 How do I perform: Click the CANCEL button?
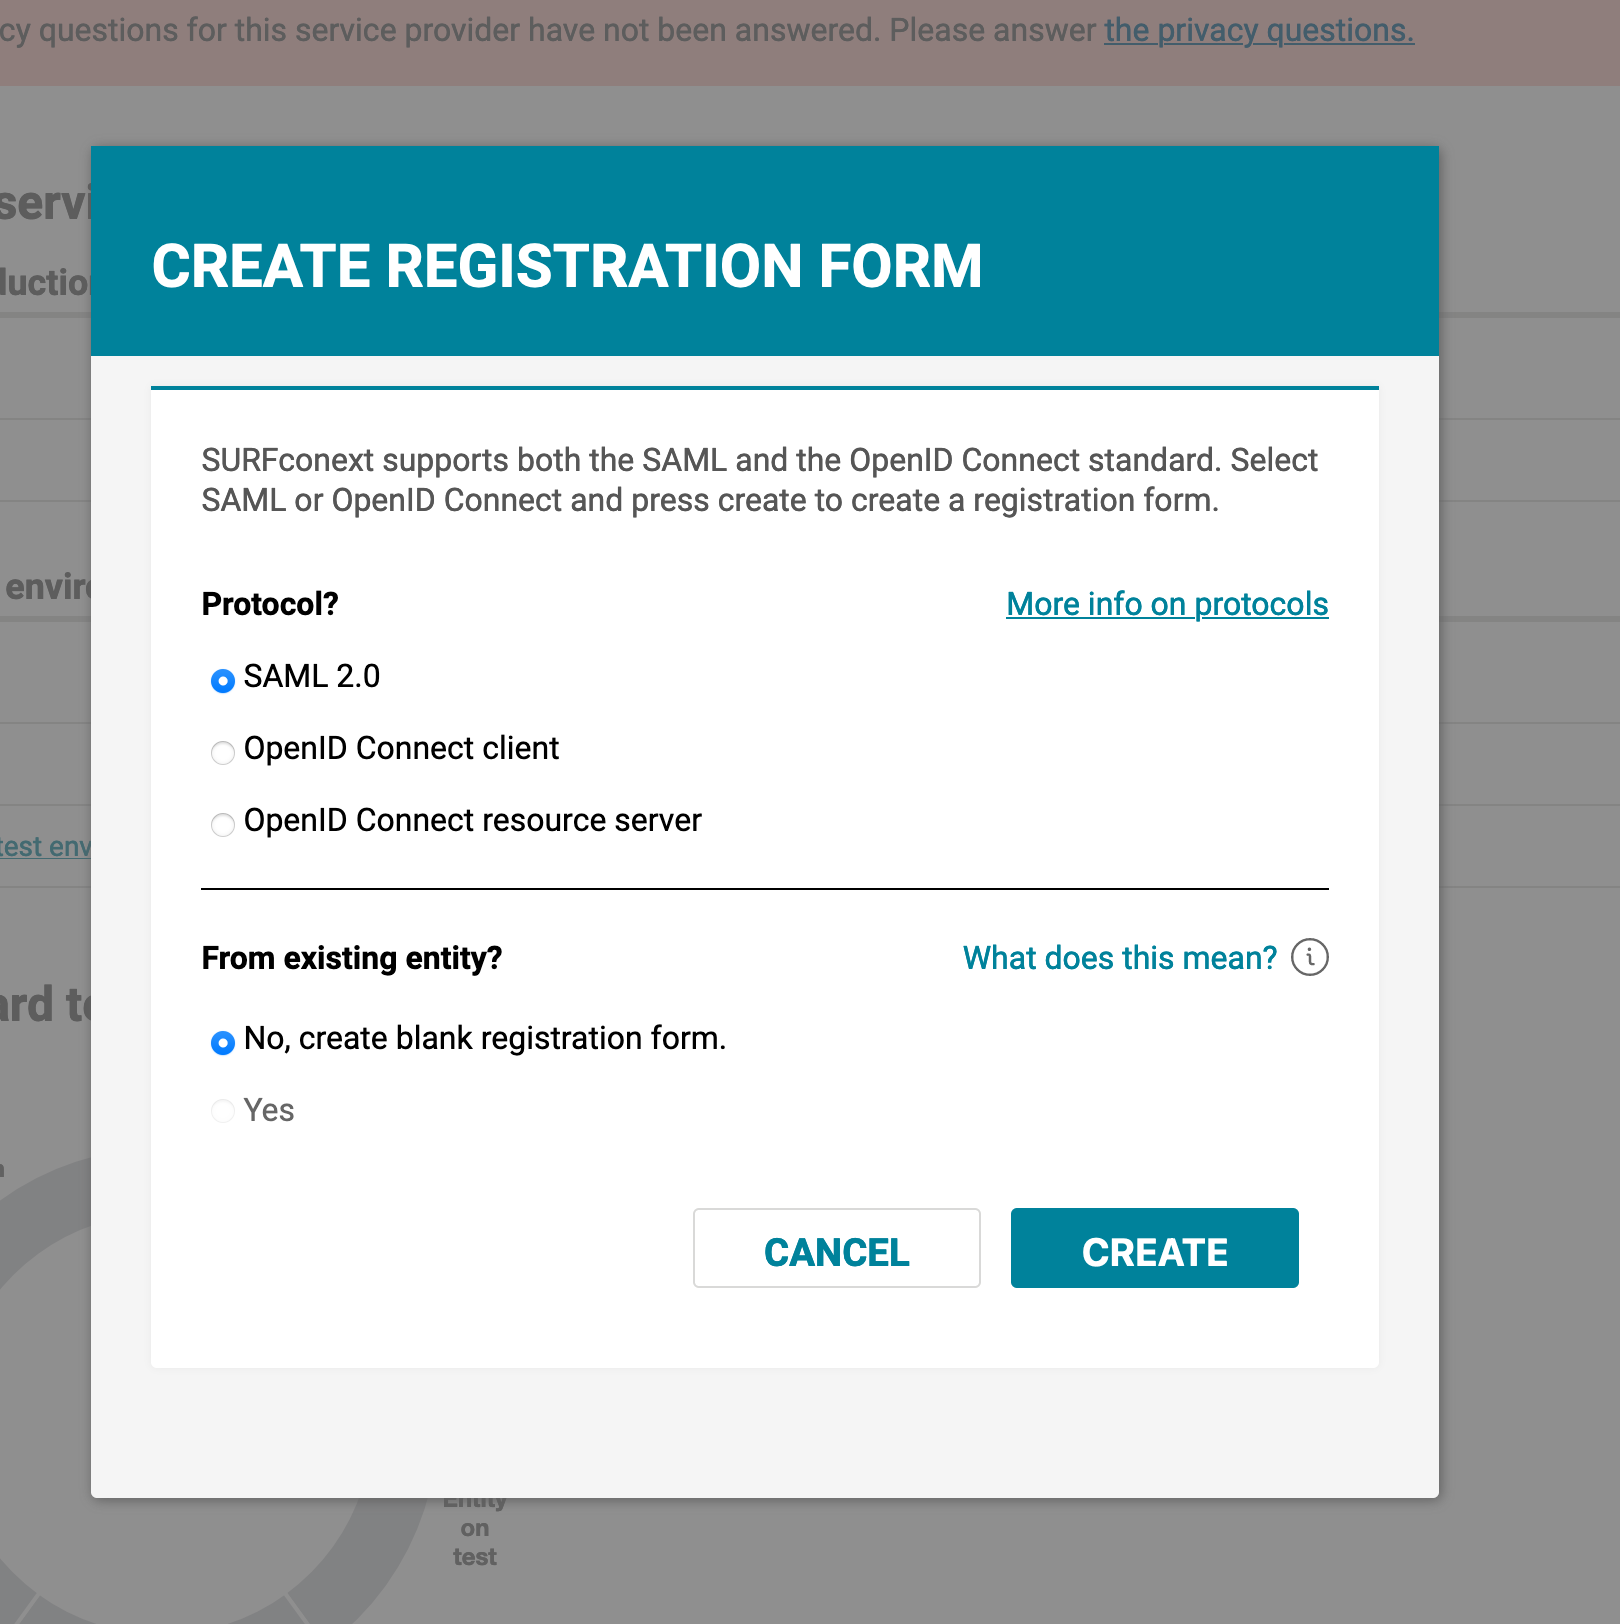click(837, 1248)
